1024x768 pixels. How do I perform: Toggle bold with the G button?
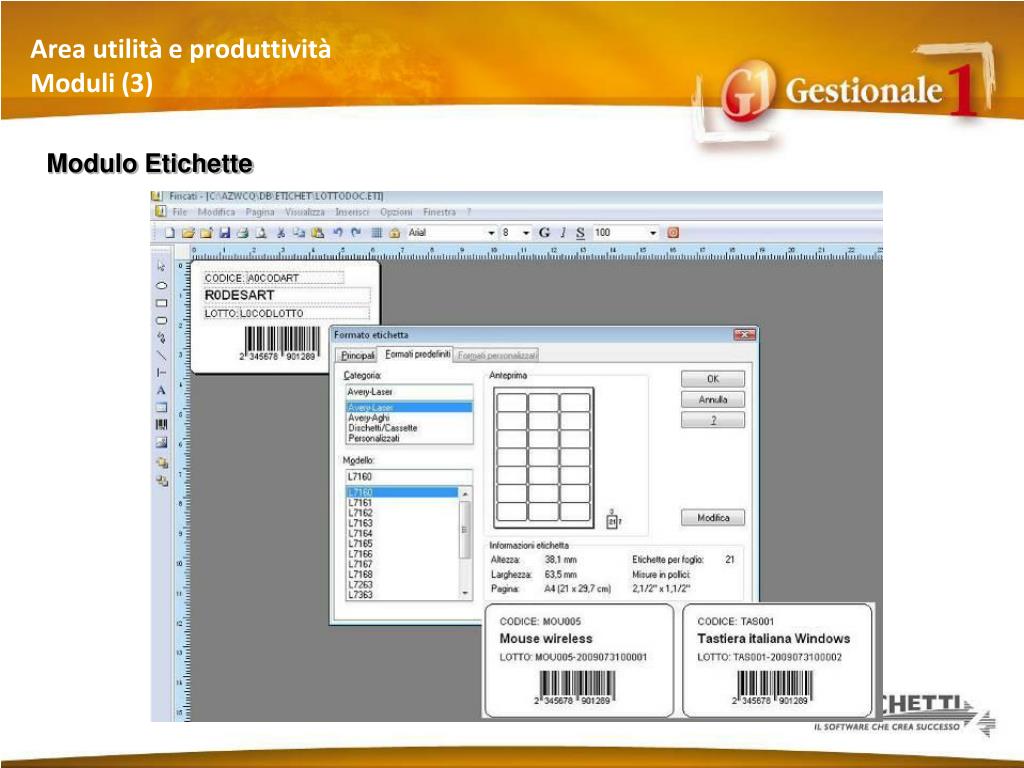pyautogui.click(x=544, y=232)
